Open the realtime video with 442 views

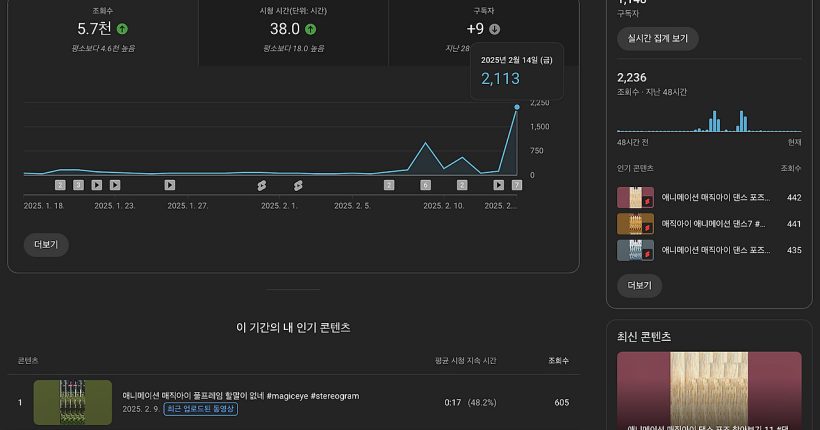715,198
